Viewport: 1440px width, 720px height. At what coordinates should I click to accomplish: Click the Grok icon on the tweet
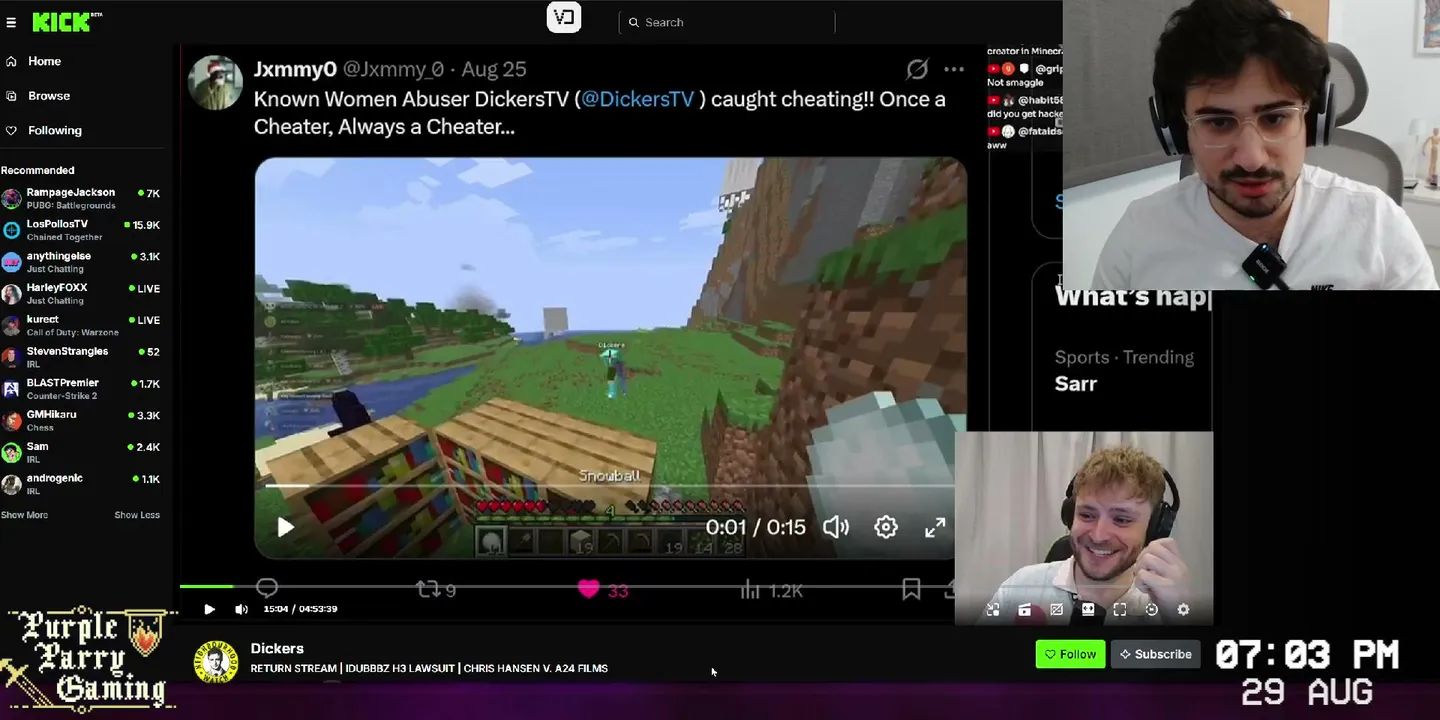click(917, 69)
